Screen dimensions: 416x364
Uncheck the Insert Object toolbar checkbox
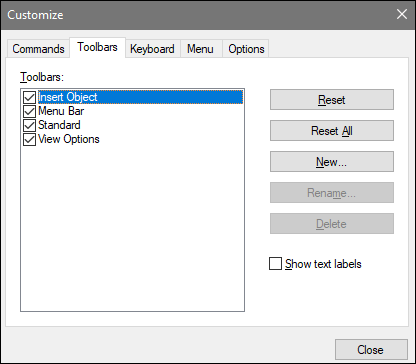coord(30,97)
